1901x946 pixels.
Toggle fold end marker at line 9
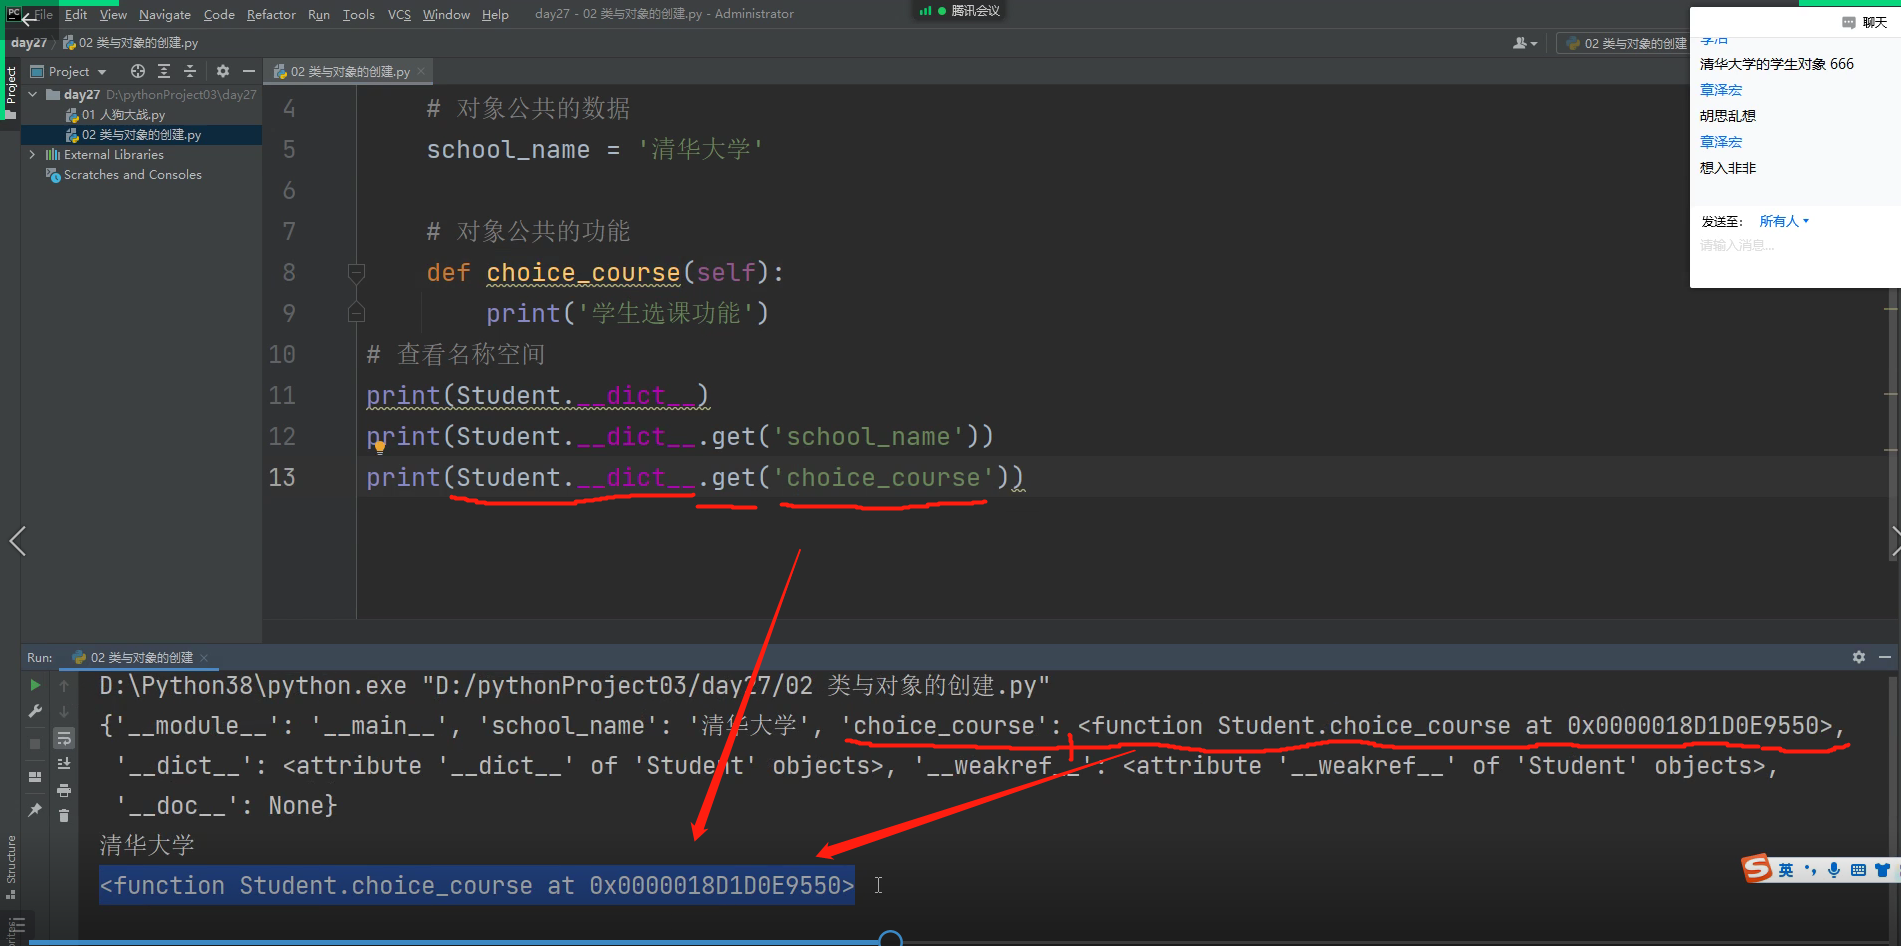click(356, 313)
